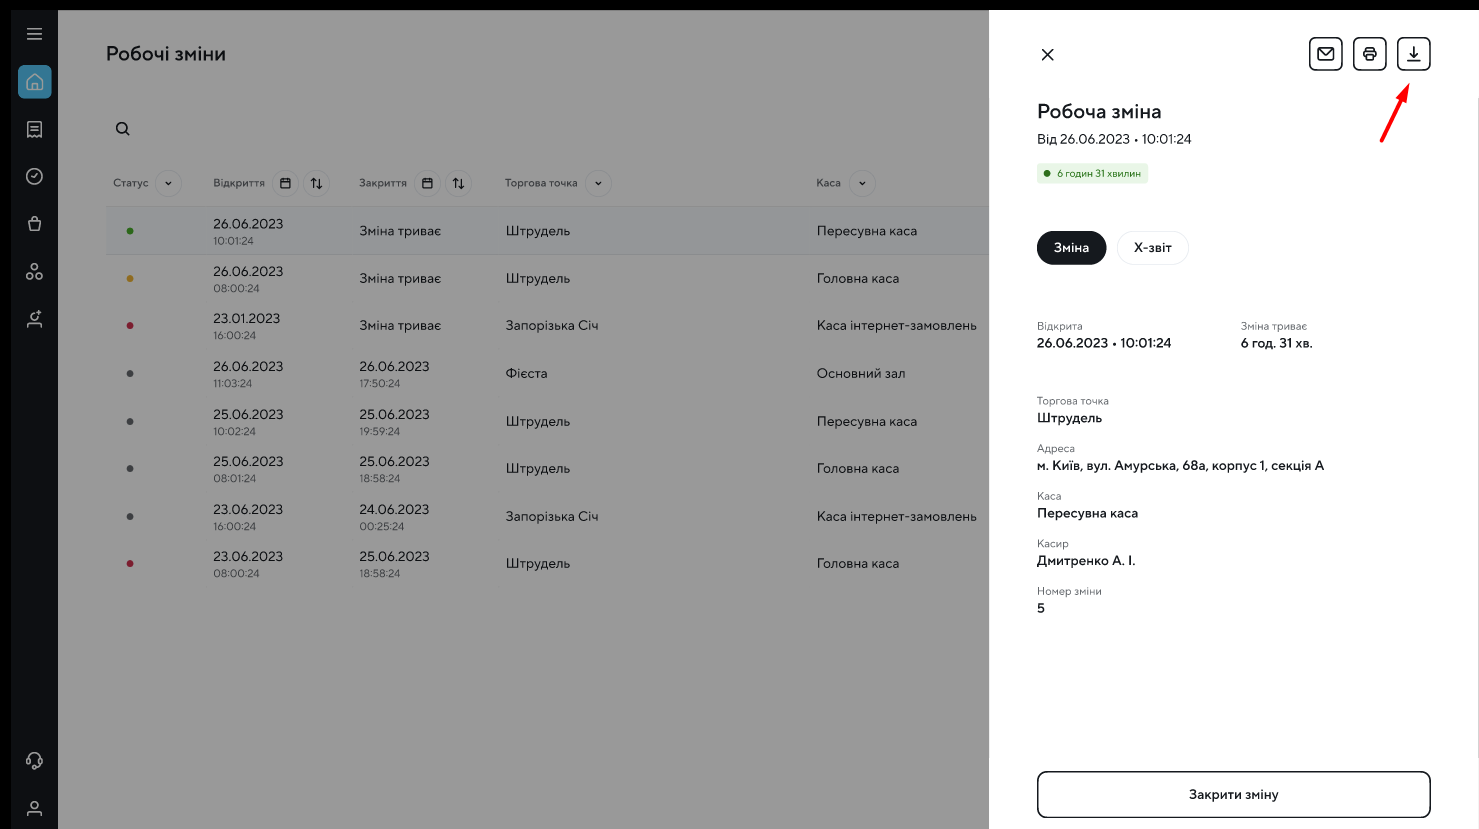Send shift report by email icon
1479x829 pixels.
pyautogui.click(x=1325, y=54)
